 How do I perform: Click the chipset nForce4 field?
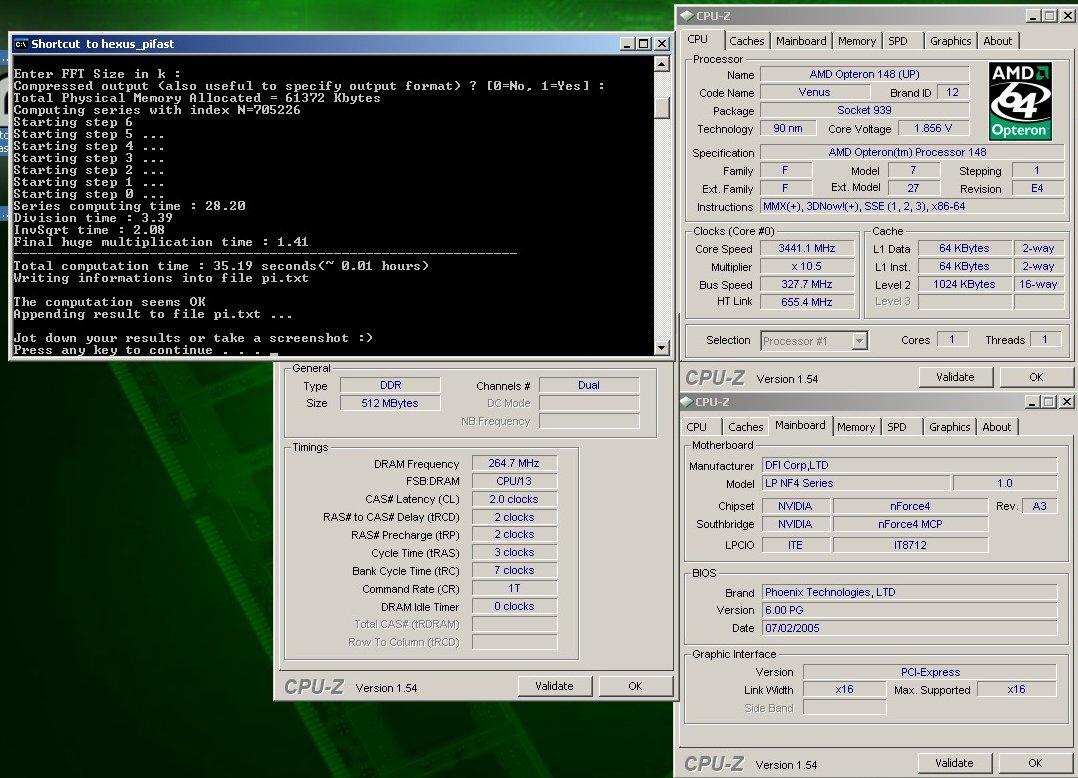pyautogui.click(x=910, y=506)
